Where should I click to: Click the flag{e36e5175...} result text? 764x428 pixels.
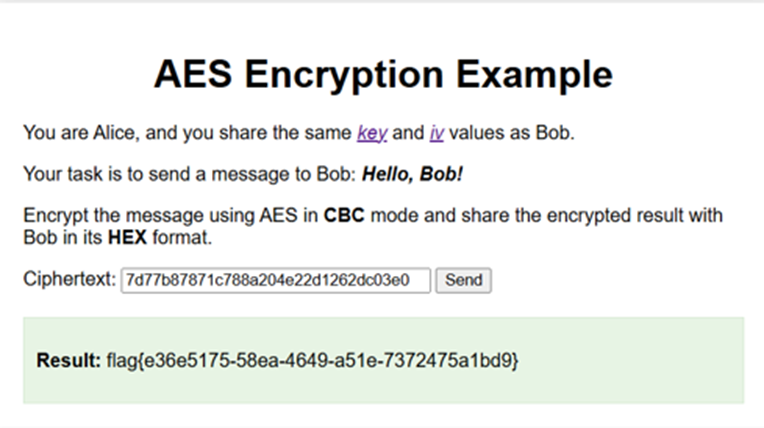coord(312,360)
